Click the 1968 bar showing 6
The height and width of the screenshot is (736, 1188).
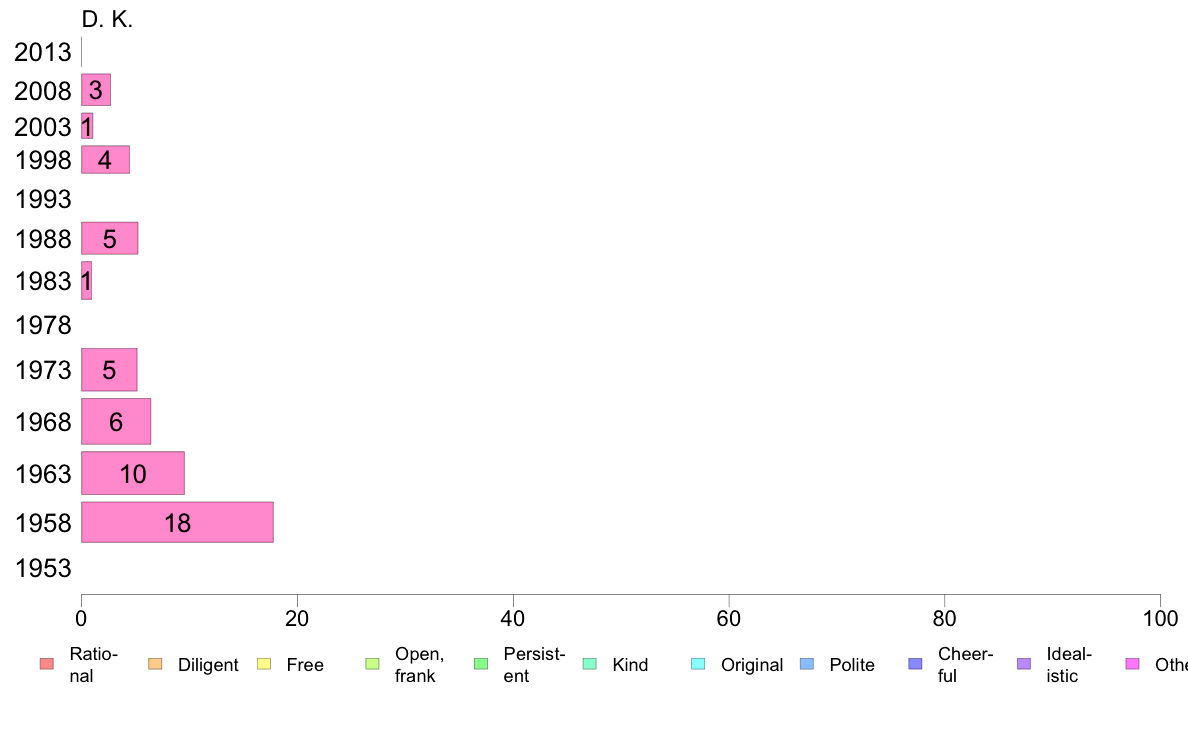(x=116, y=421)
